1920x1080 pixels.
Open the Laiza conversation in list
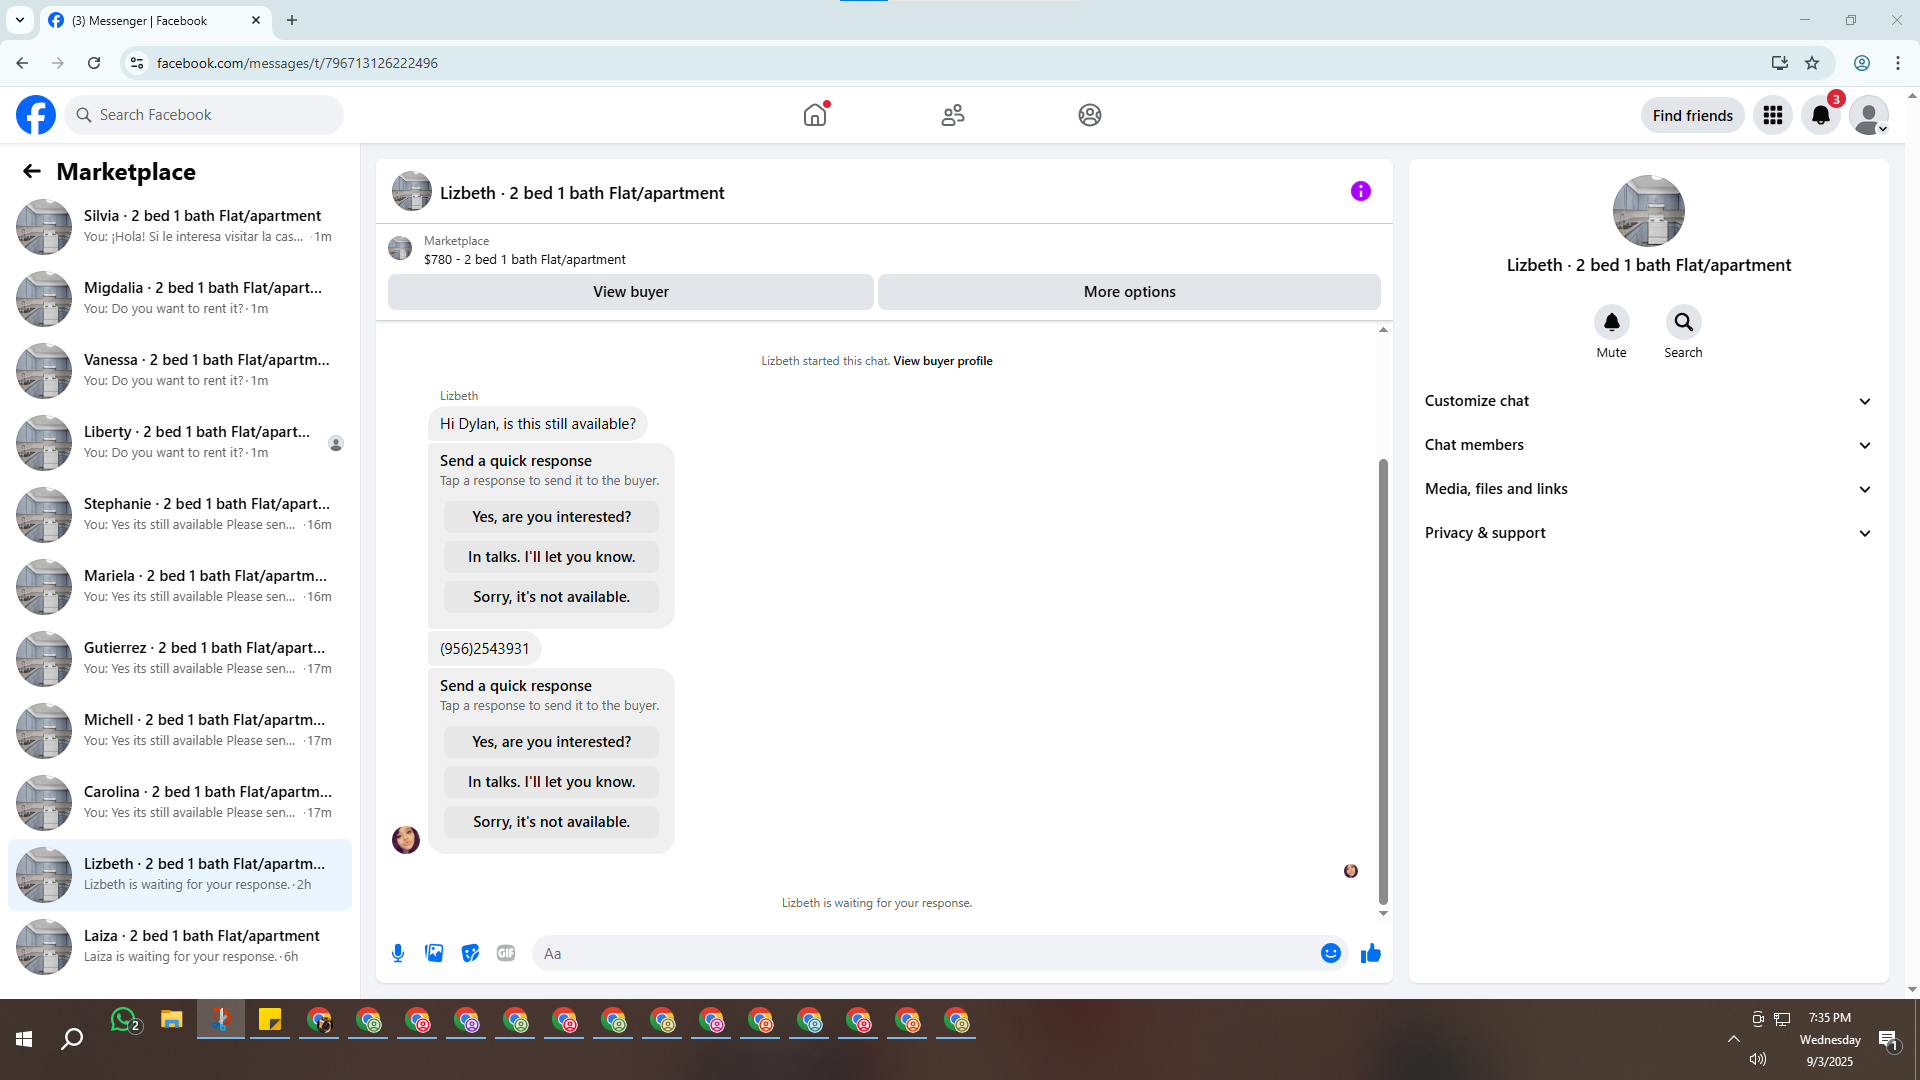click(180, 946)
